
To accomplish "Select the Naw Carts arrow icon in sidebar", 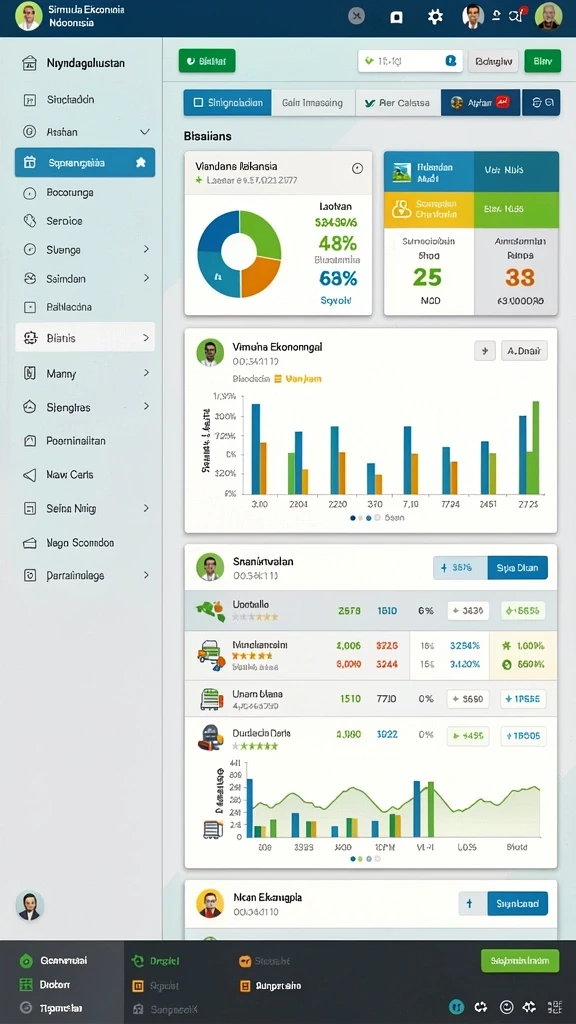I will [29, 475].
